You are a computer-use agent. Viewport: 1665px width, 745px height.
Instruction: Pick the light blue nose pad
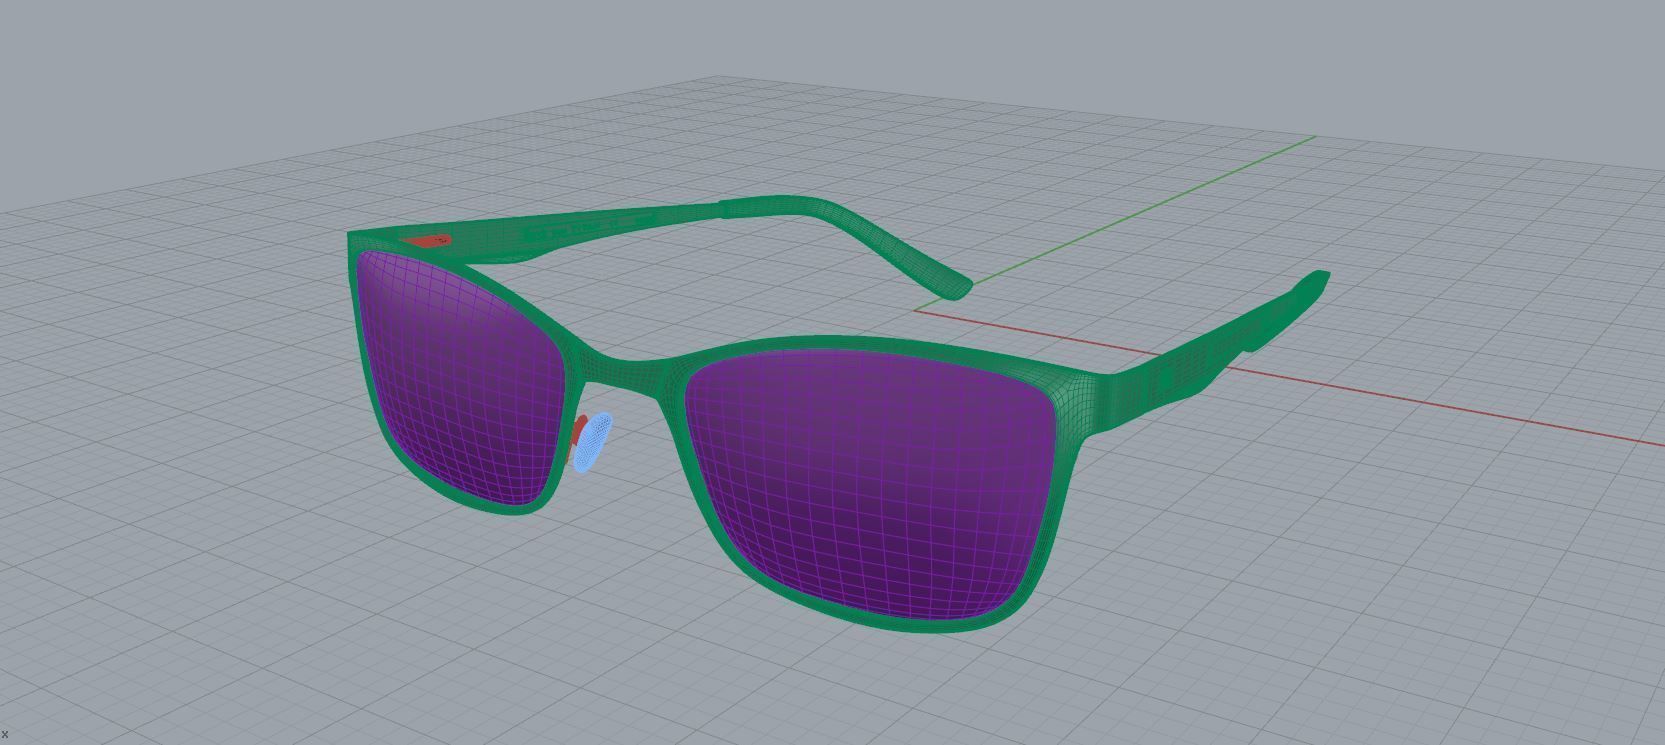[594, 442]
